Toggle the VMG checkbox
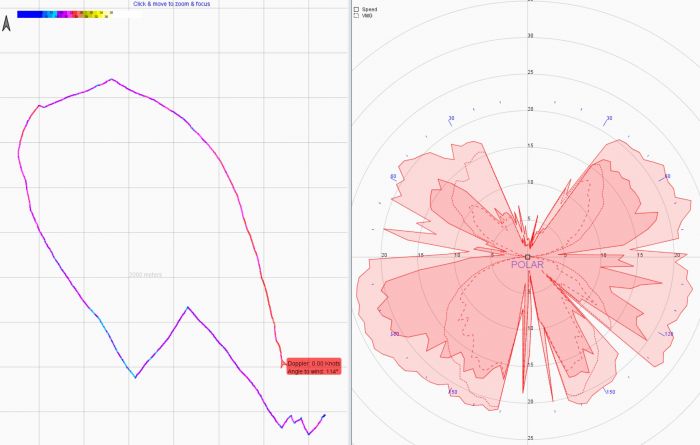 [356, 16]
